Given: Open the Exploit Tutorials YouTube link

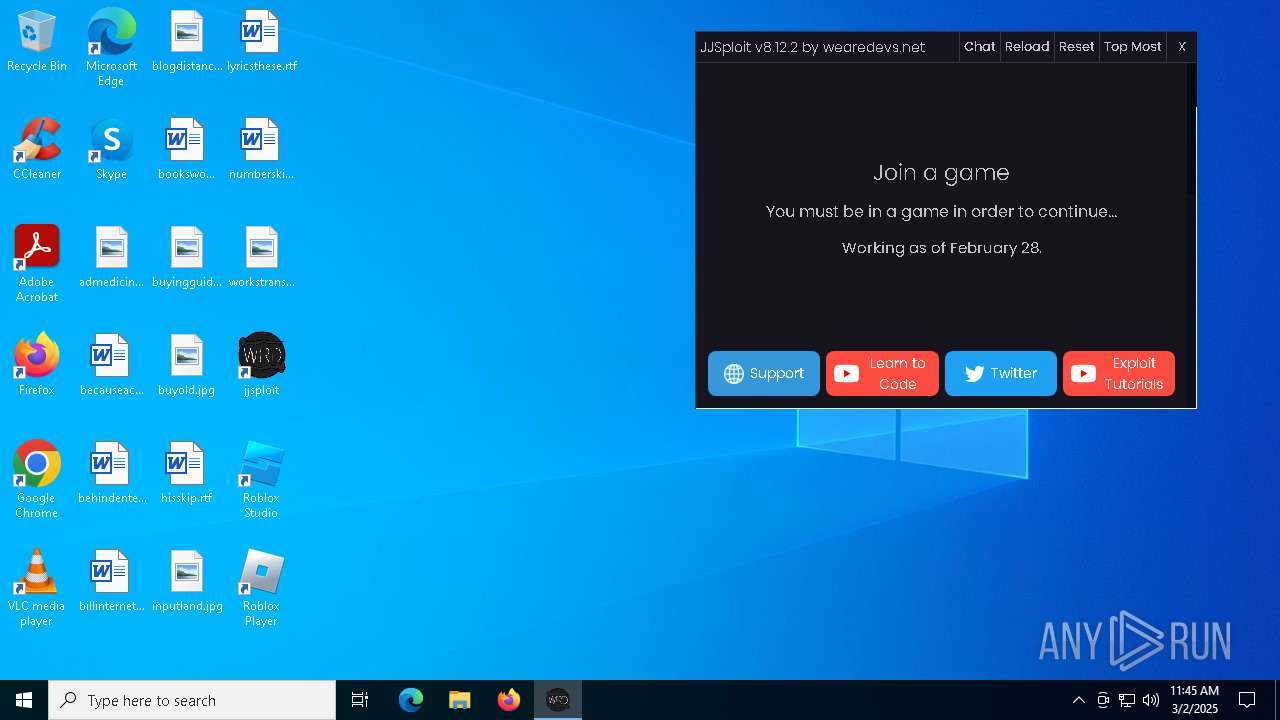Looking at the screenshot, I should point(1119,373).
